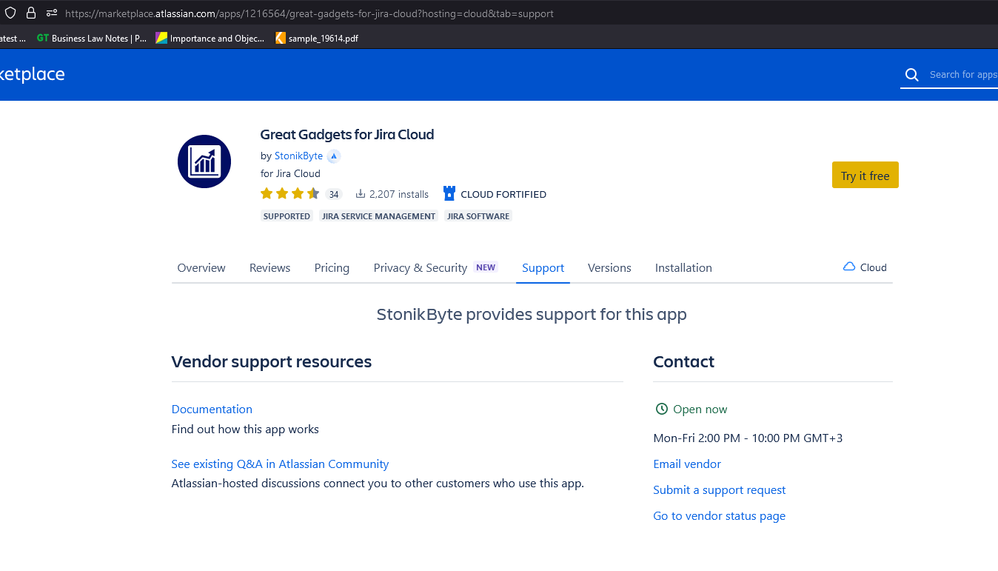Click the Contact heading

(x=684, y=362)
